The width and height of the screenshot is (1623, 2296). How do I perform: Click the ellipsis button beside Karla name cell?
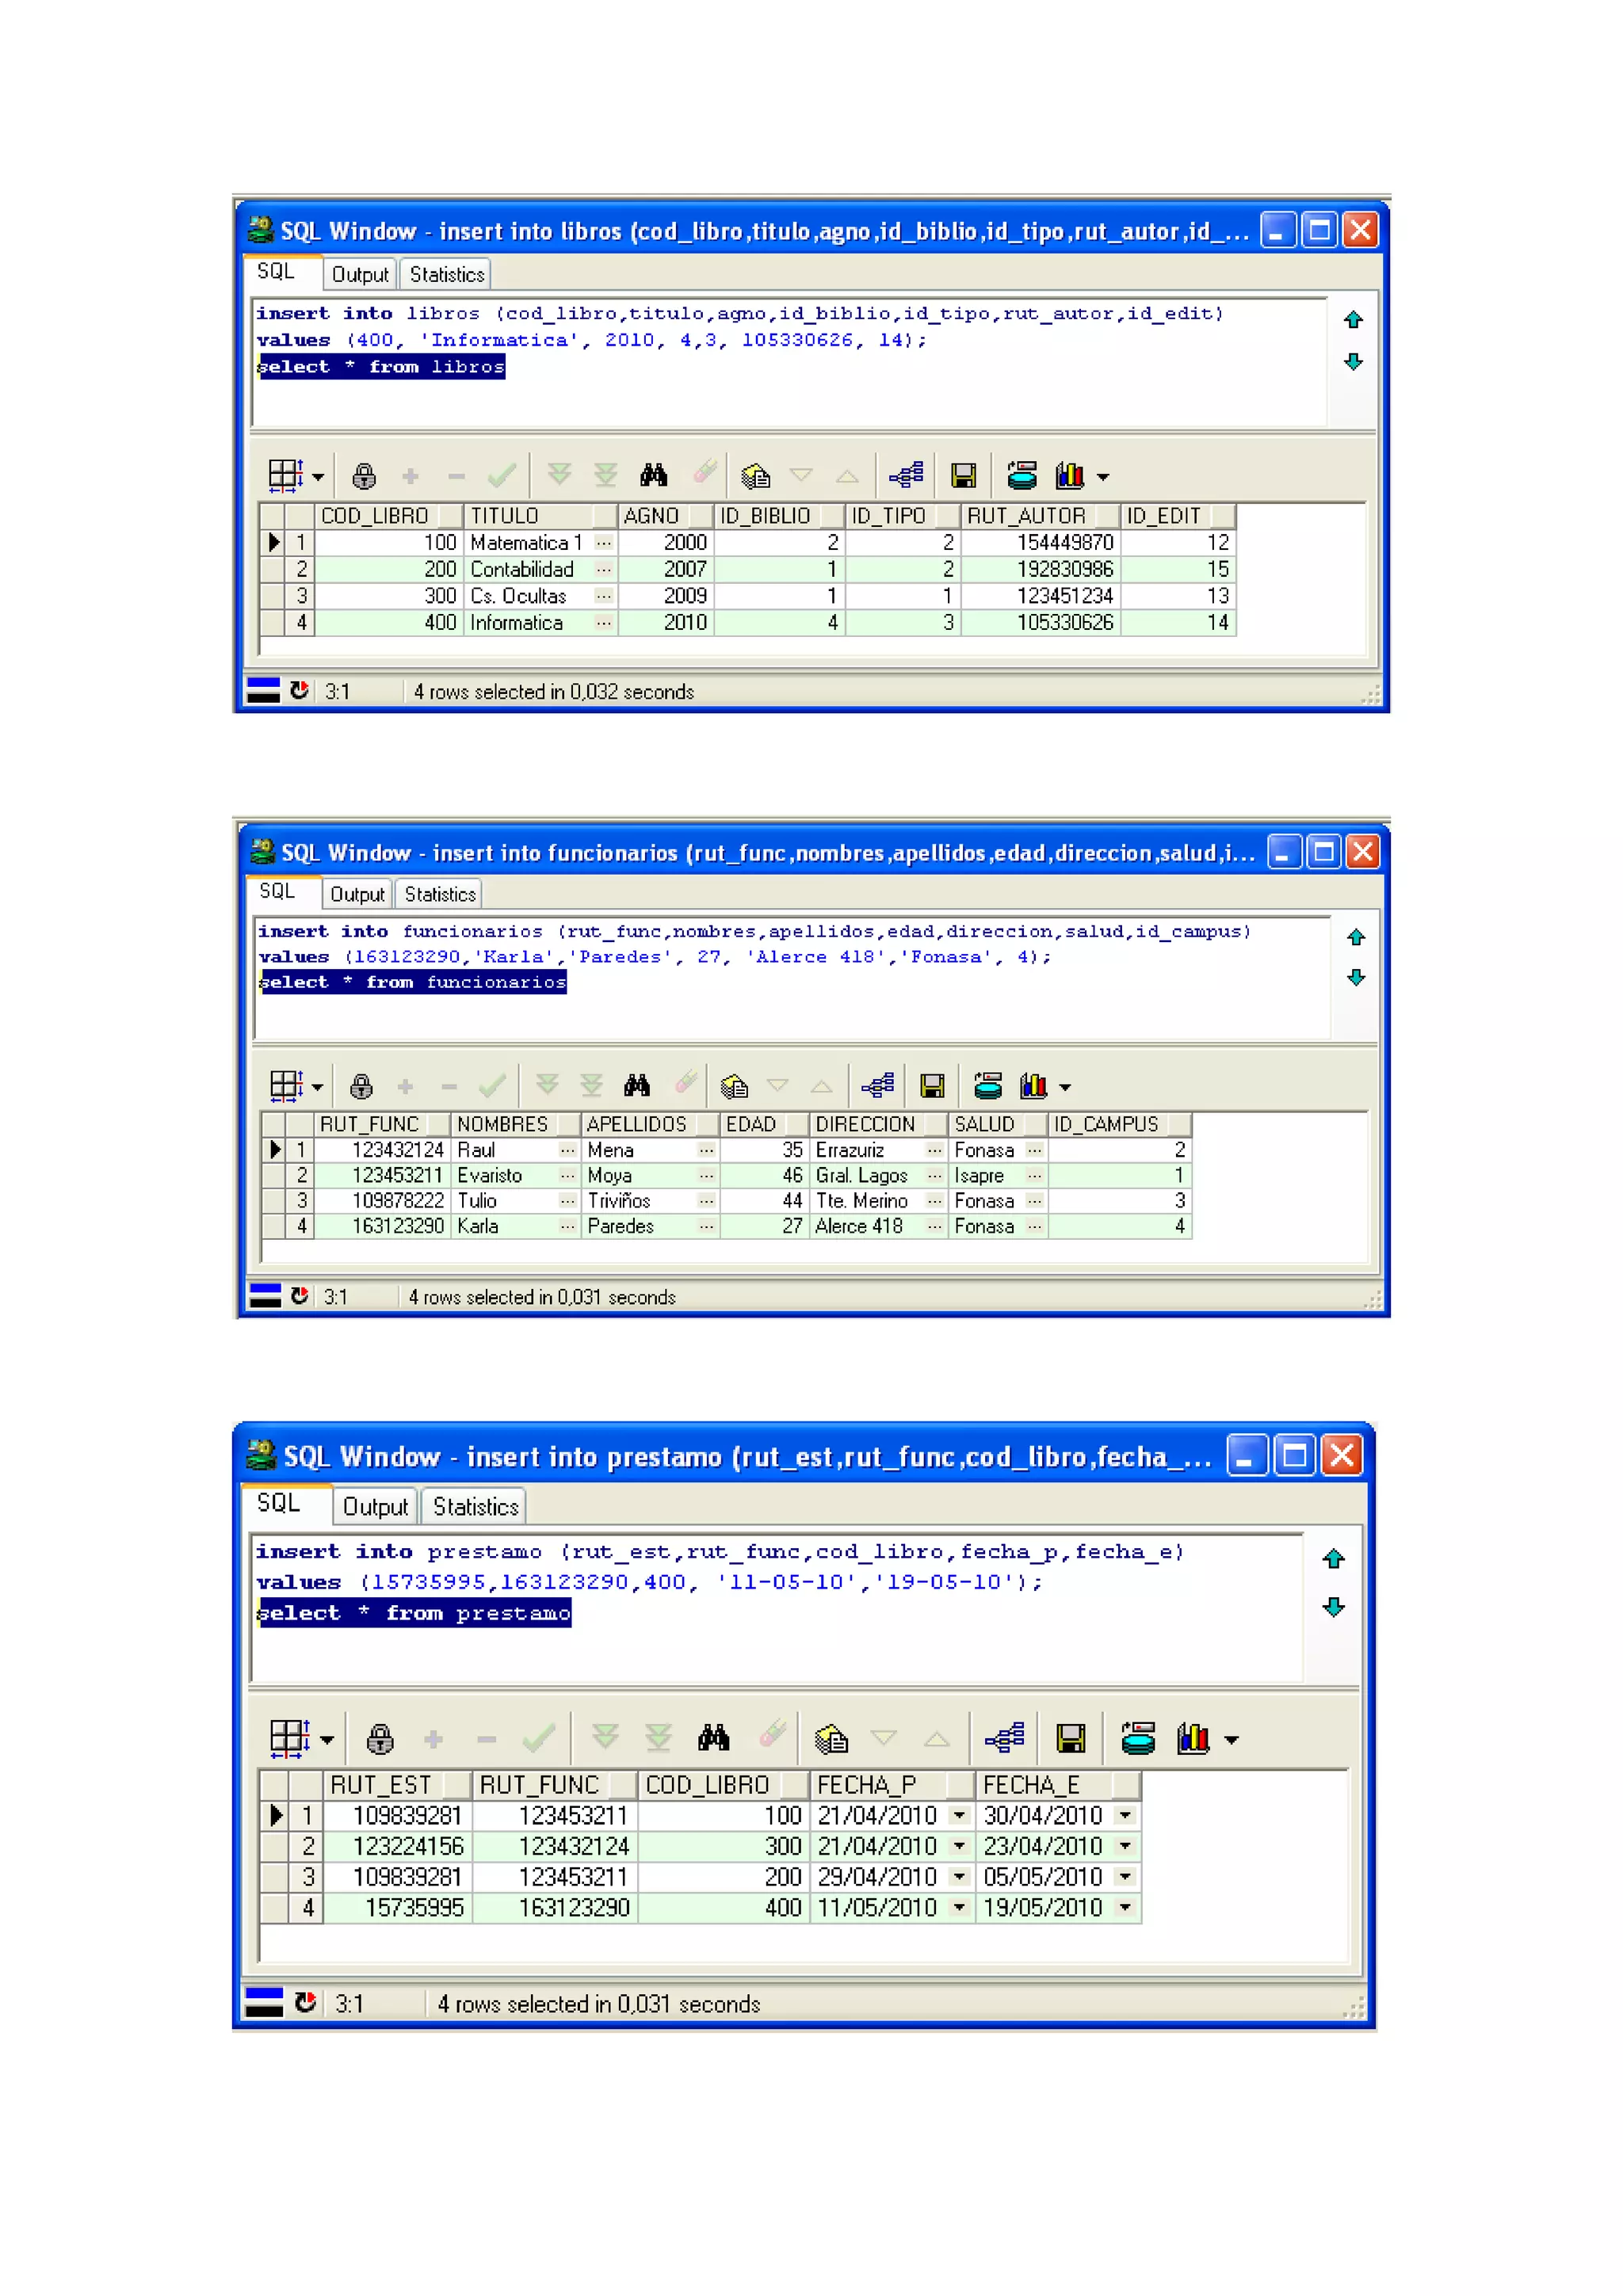(x=567, y=1226)
